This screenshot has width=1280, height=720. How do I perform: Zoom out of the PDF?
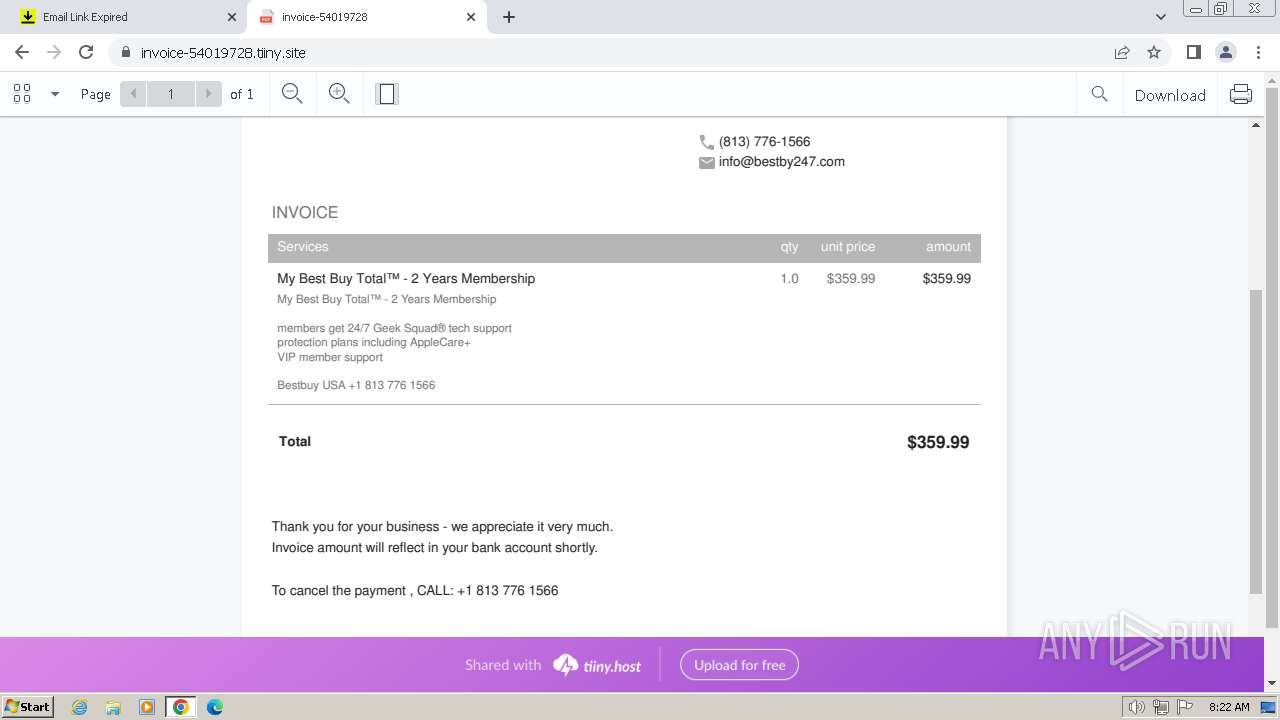pyautogui.click(x=292, y=94)
